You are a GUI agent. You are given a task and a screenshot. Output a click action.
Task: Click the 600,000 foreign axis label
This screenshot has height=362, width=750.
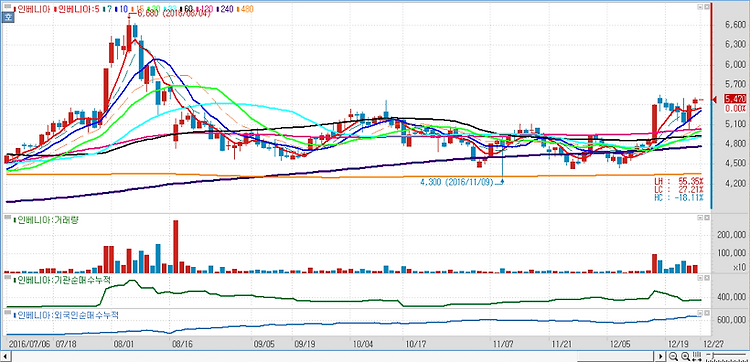click(x=732, y=319)
